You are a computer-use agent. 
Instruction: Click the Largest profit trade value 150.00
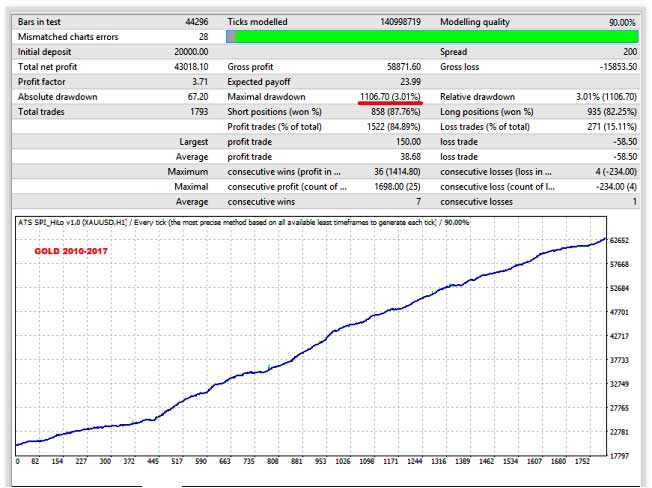point(405,141)
